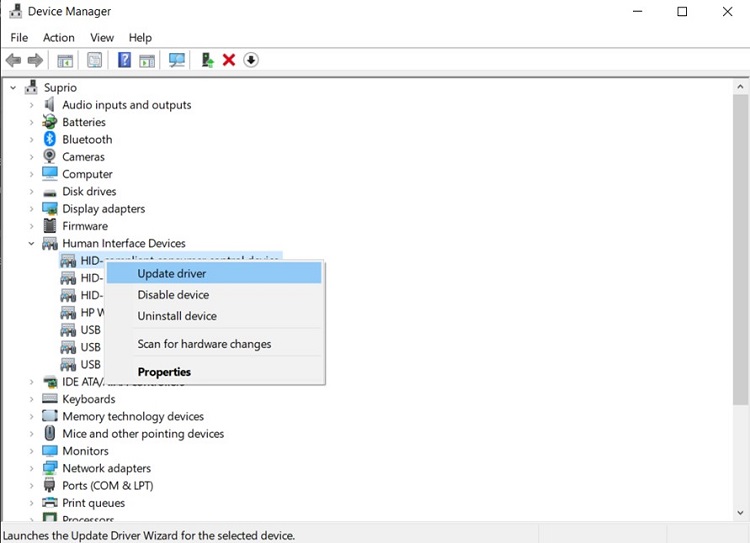This screenshot has width=750, height=543.
Task: Click the red X Uninstall device icon
Action: pyautogui.click(x=229, y=60)
